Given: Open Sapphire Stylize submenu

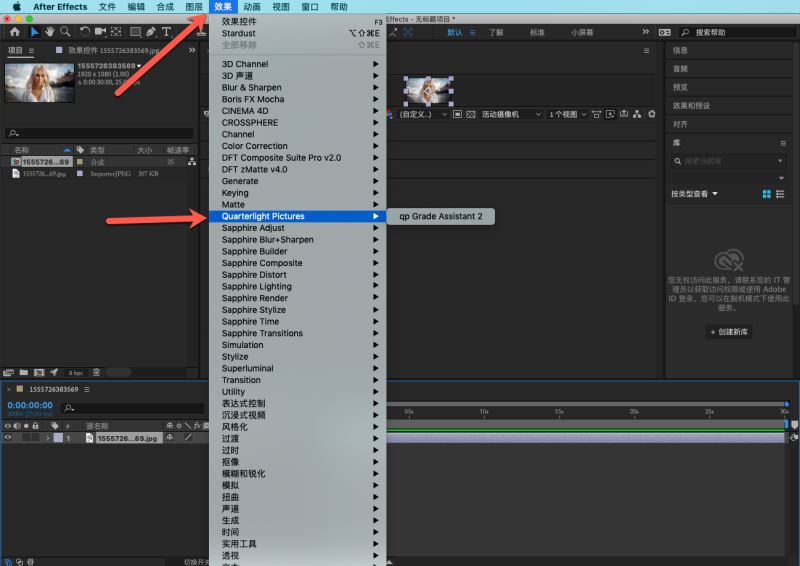Looking at the screenshot, I should [297, 310].
